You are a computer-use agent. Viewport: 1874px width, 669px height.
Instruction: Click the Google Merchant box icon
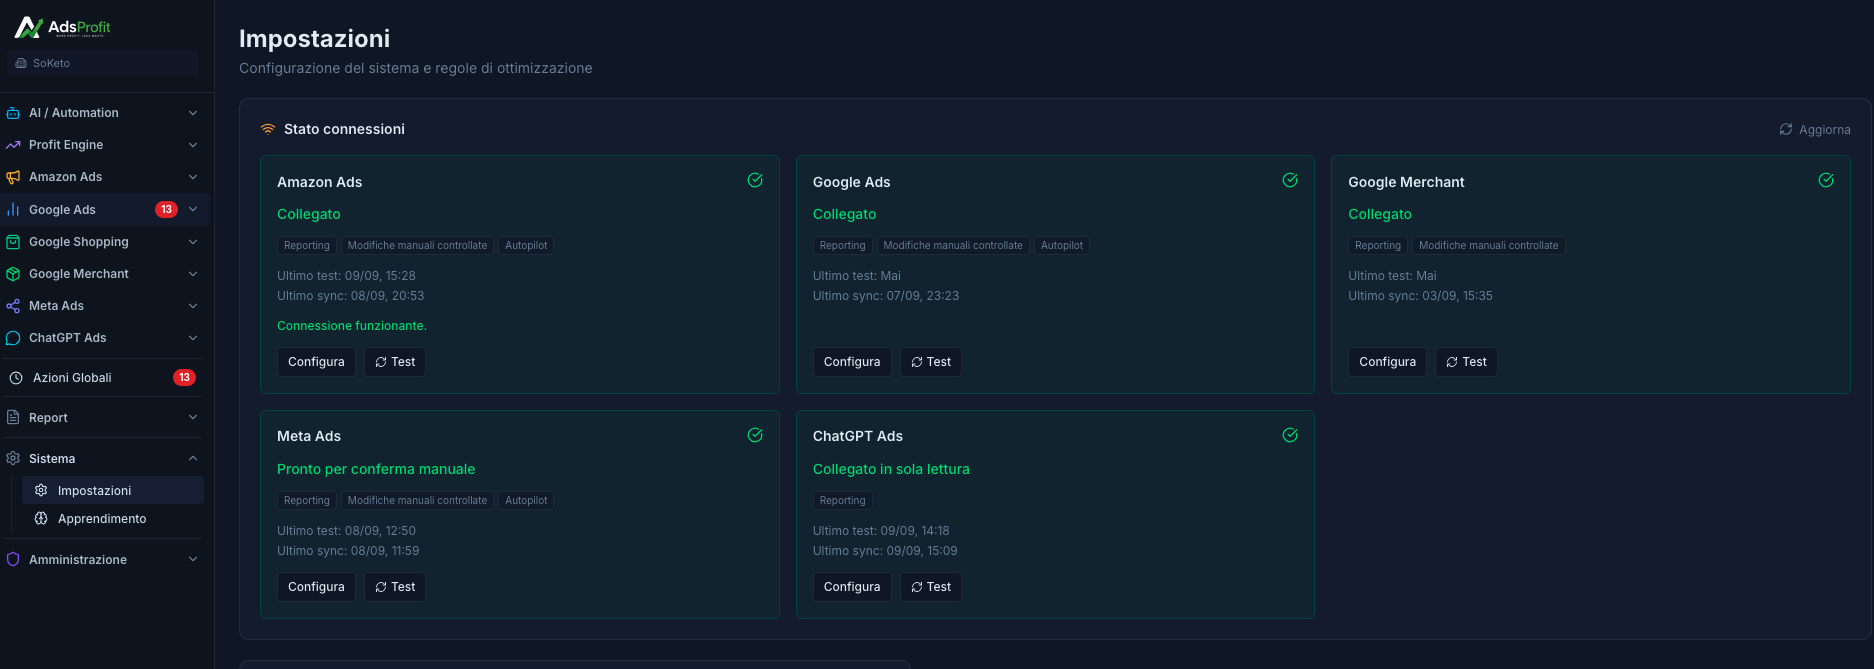13,274
